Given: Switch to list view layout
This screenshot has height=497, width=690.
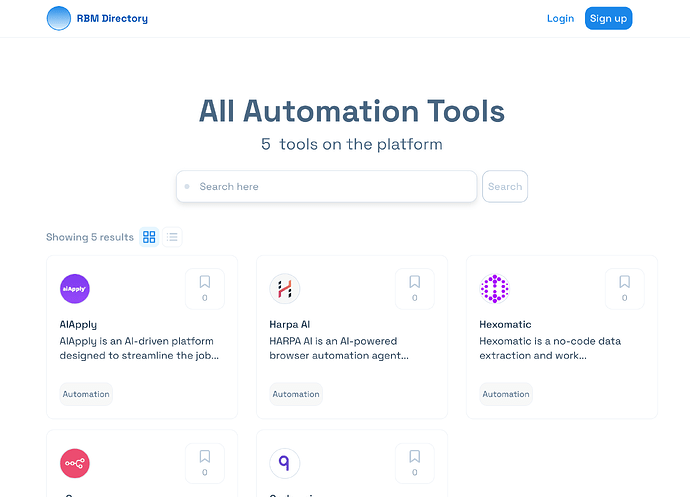Looking at the screenshot, I should [172, 237].
